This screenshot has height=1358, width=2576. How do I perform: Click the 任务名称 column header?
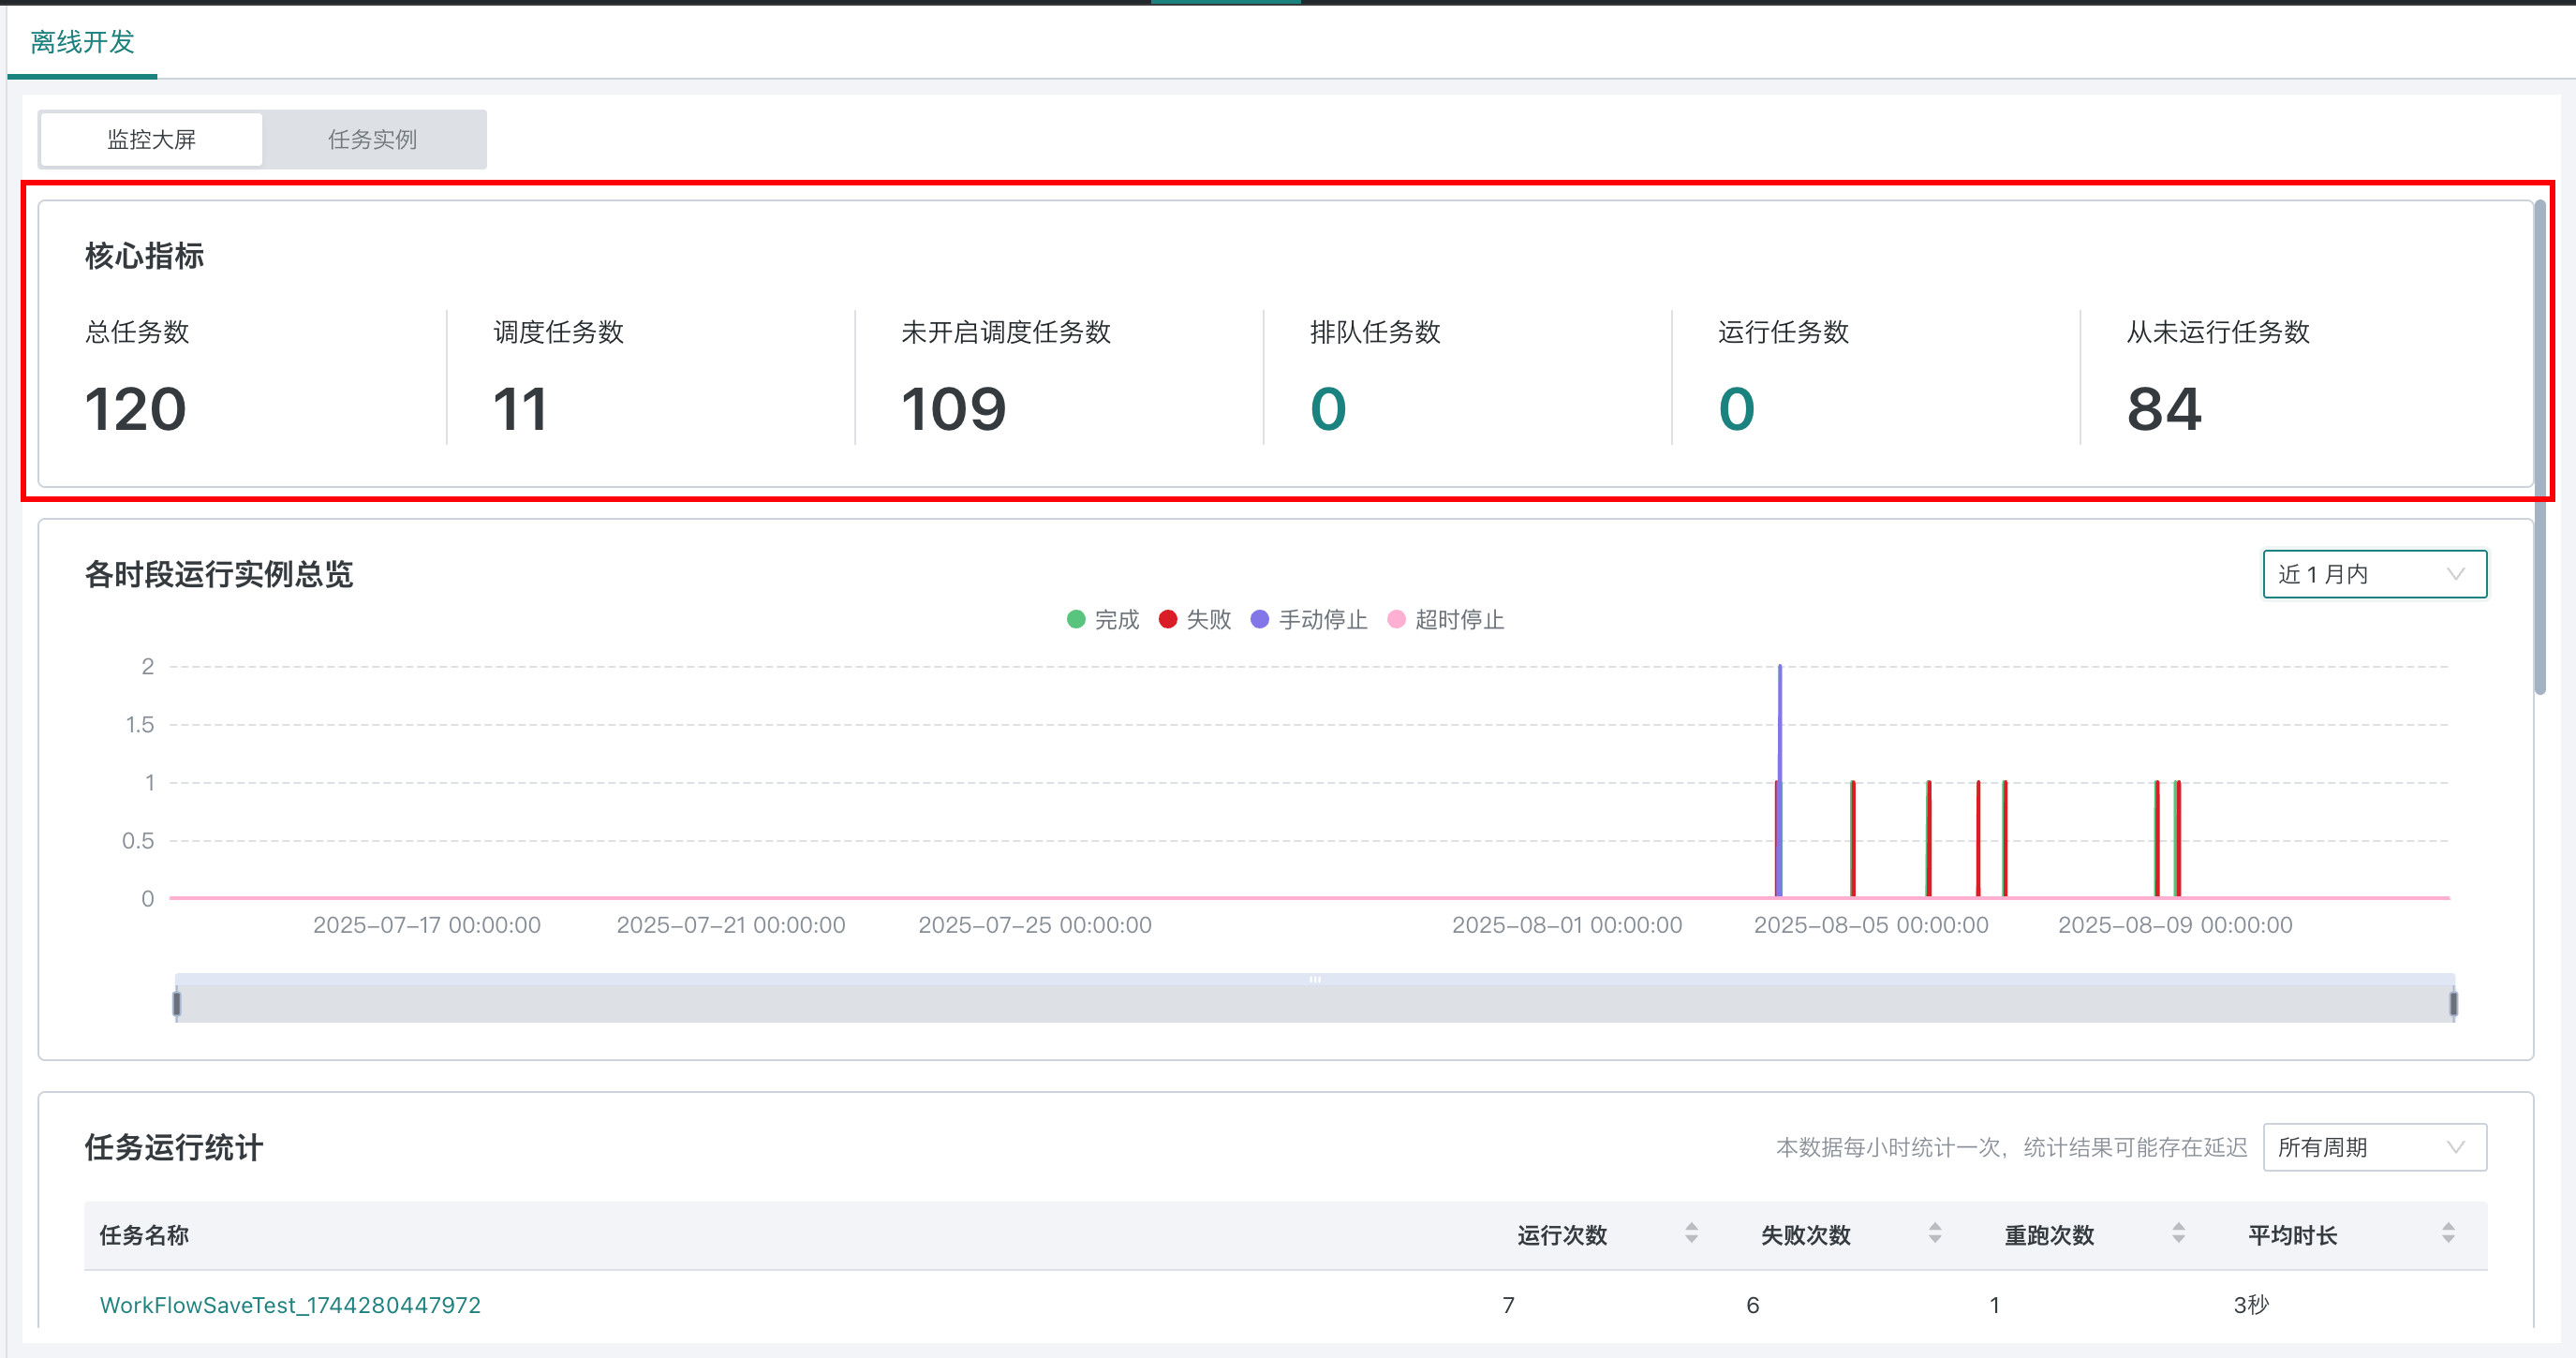tap(144, 1235)
